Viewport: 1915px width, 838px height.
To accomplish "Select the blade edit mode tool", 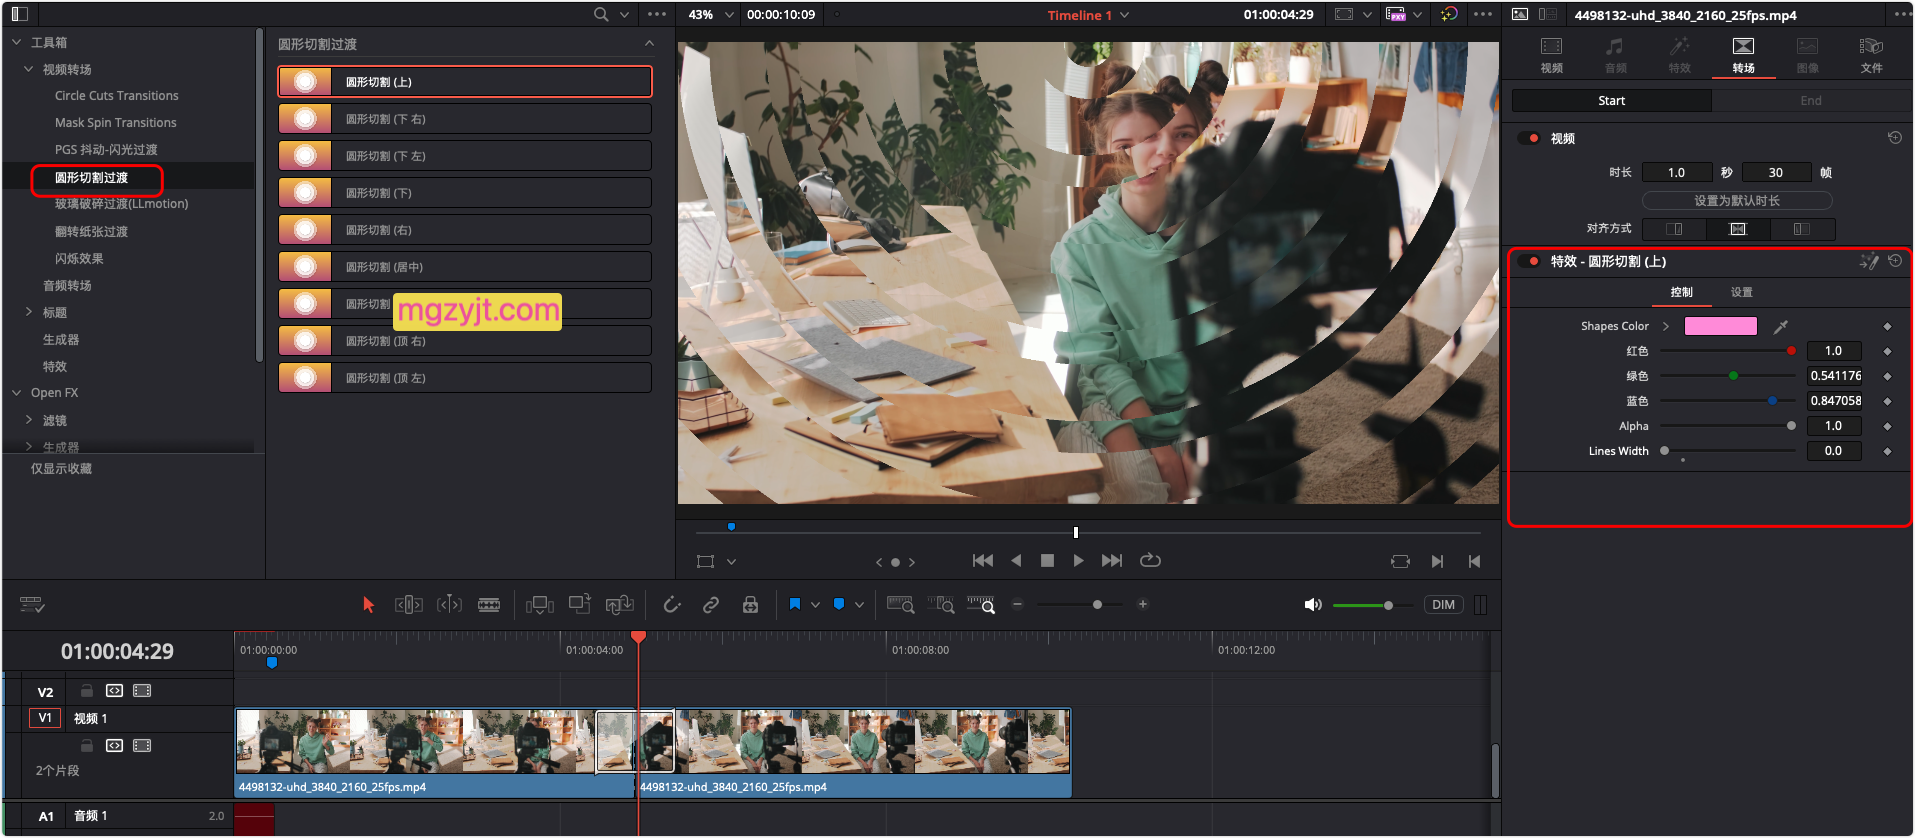I will 489,605.
